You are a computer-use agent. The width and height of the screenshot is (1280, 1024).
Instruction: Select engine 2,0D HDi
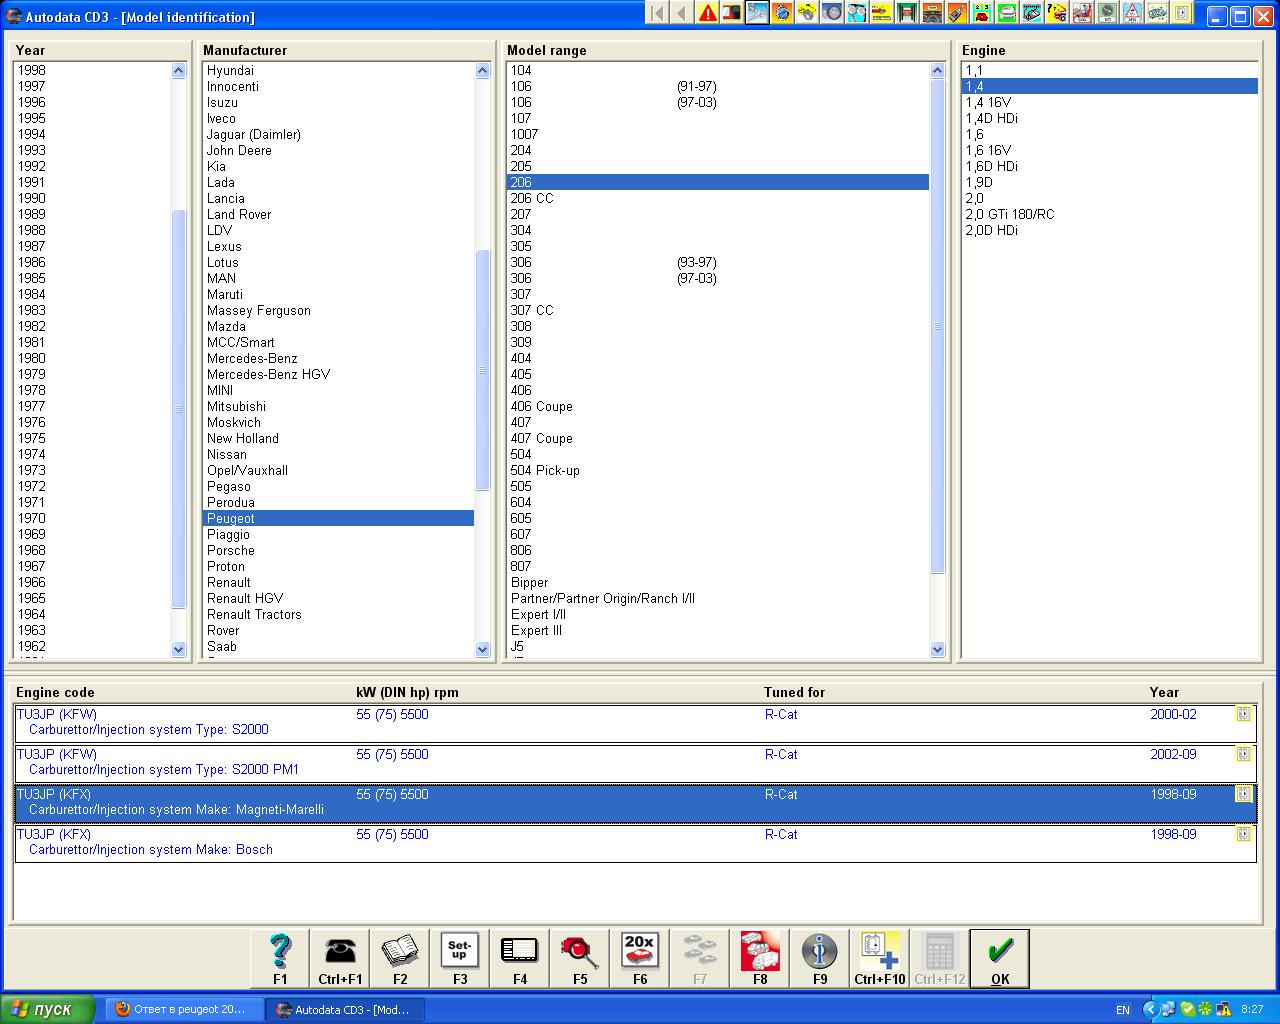[1110, 230]
